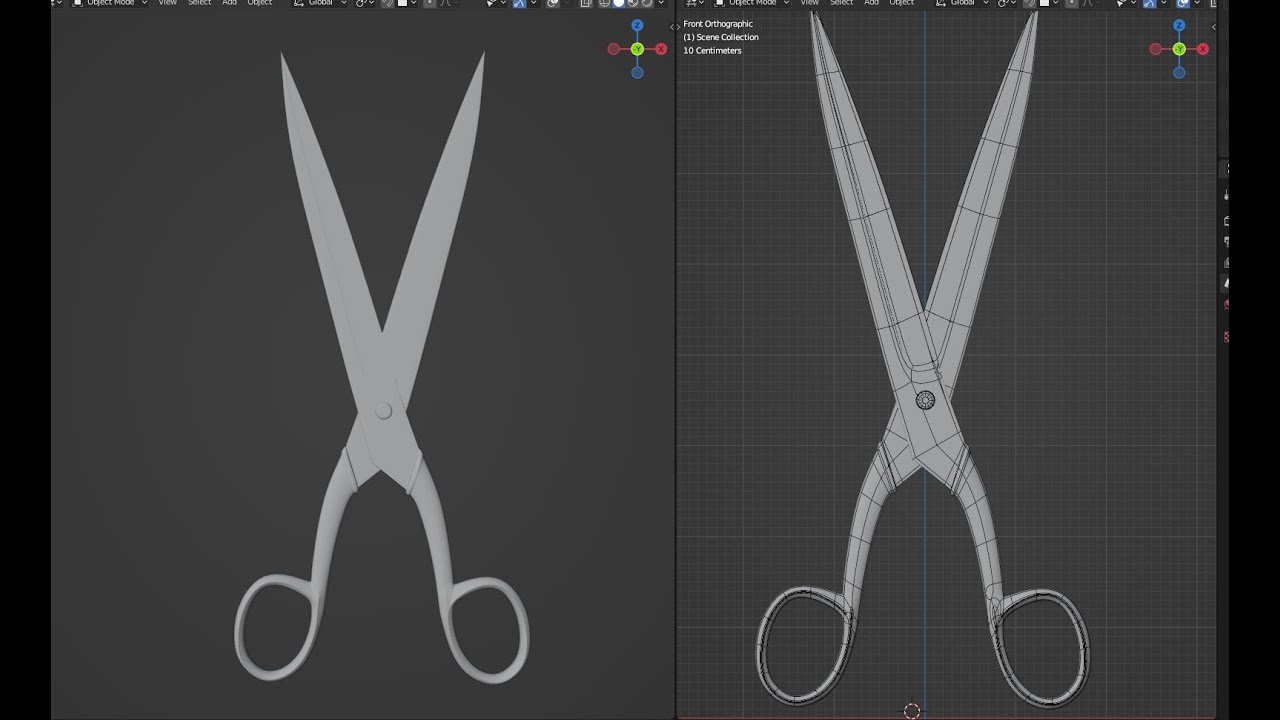Click the red X axis on right viewport gizmo

pos(1203,49)
